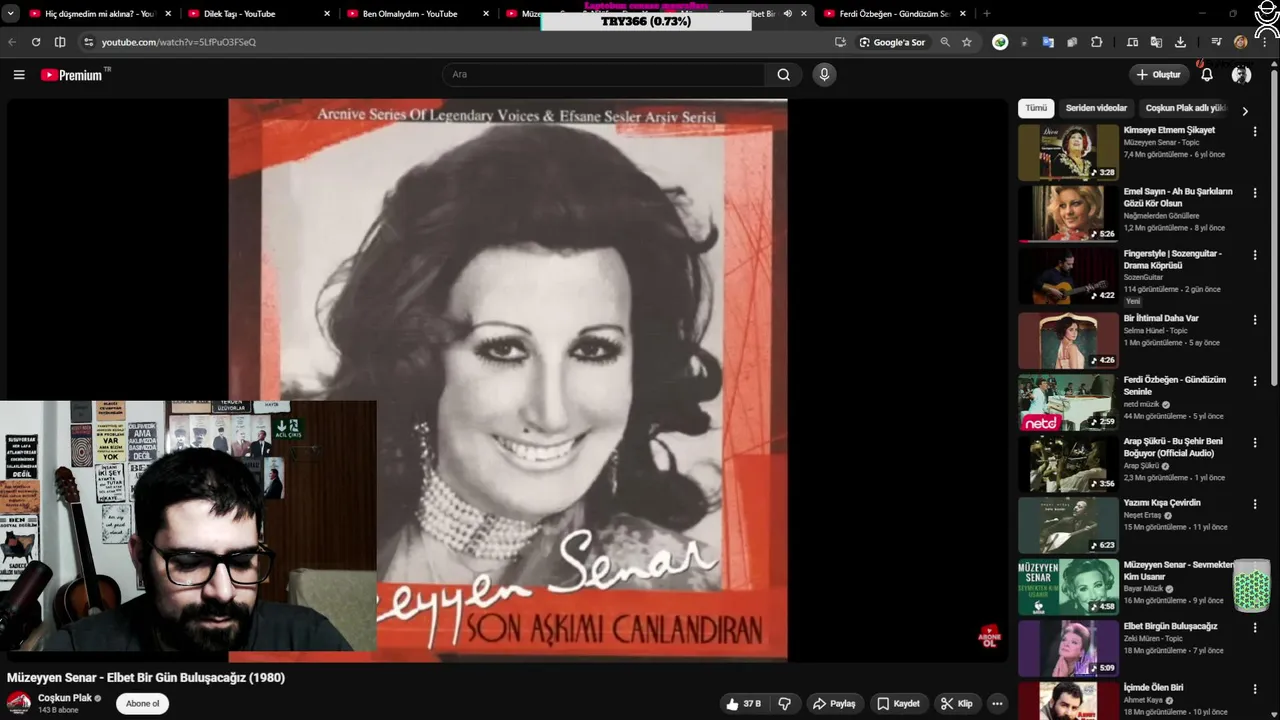Open options for Emel Sayın video
This screenshot has width=1280, height=720.
click(x=1255, y=193)
